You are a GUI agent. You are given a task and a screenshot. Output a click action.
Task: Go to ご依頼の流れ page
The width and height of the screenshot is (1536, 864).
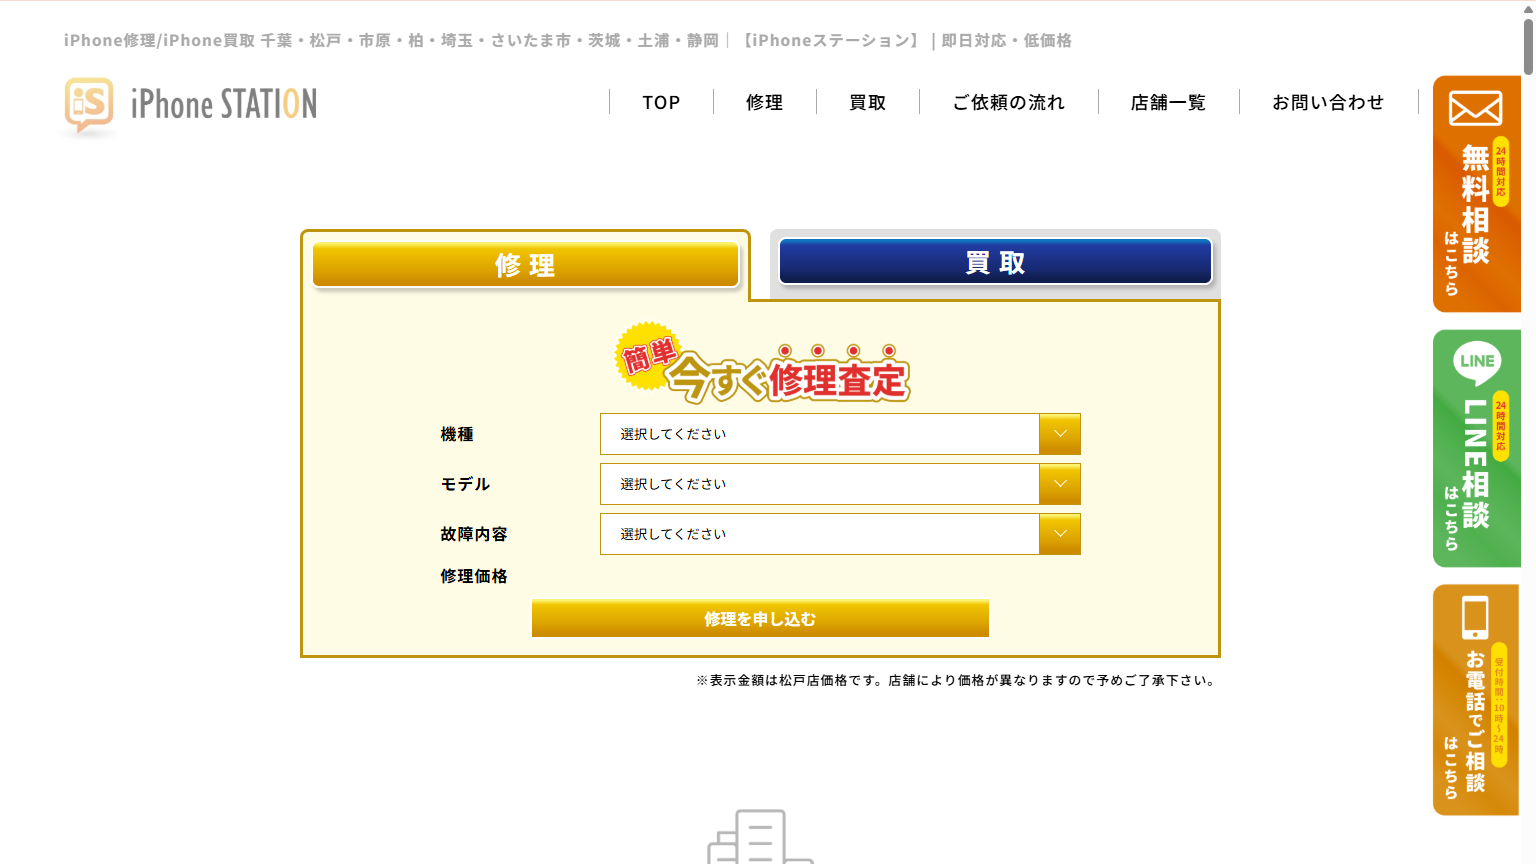click(x=1008, y=102)
